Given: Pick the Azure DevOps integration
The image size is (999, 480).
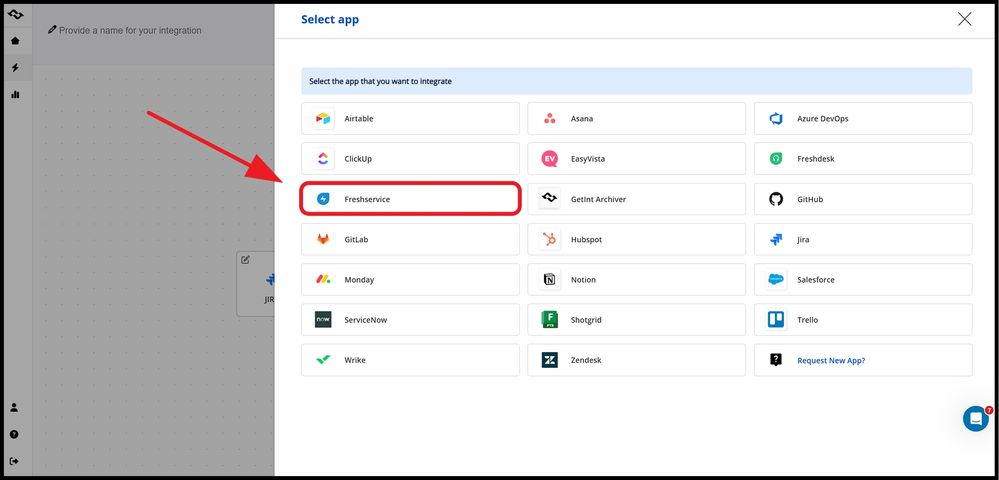Looking at the screenshot, I should tap(863, 119).
